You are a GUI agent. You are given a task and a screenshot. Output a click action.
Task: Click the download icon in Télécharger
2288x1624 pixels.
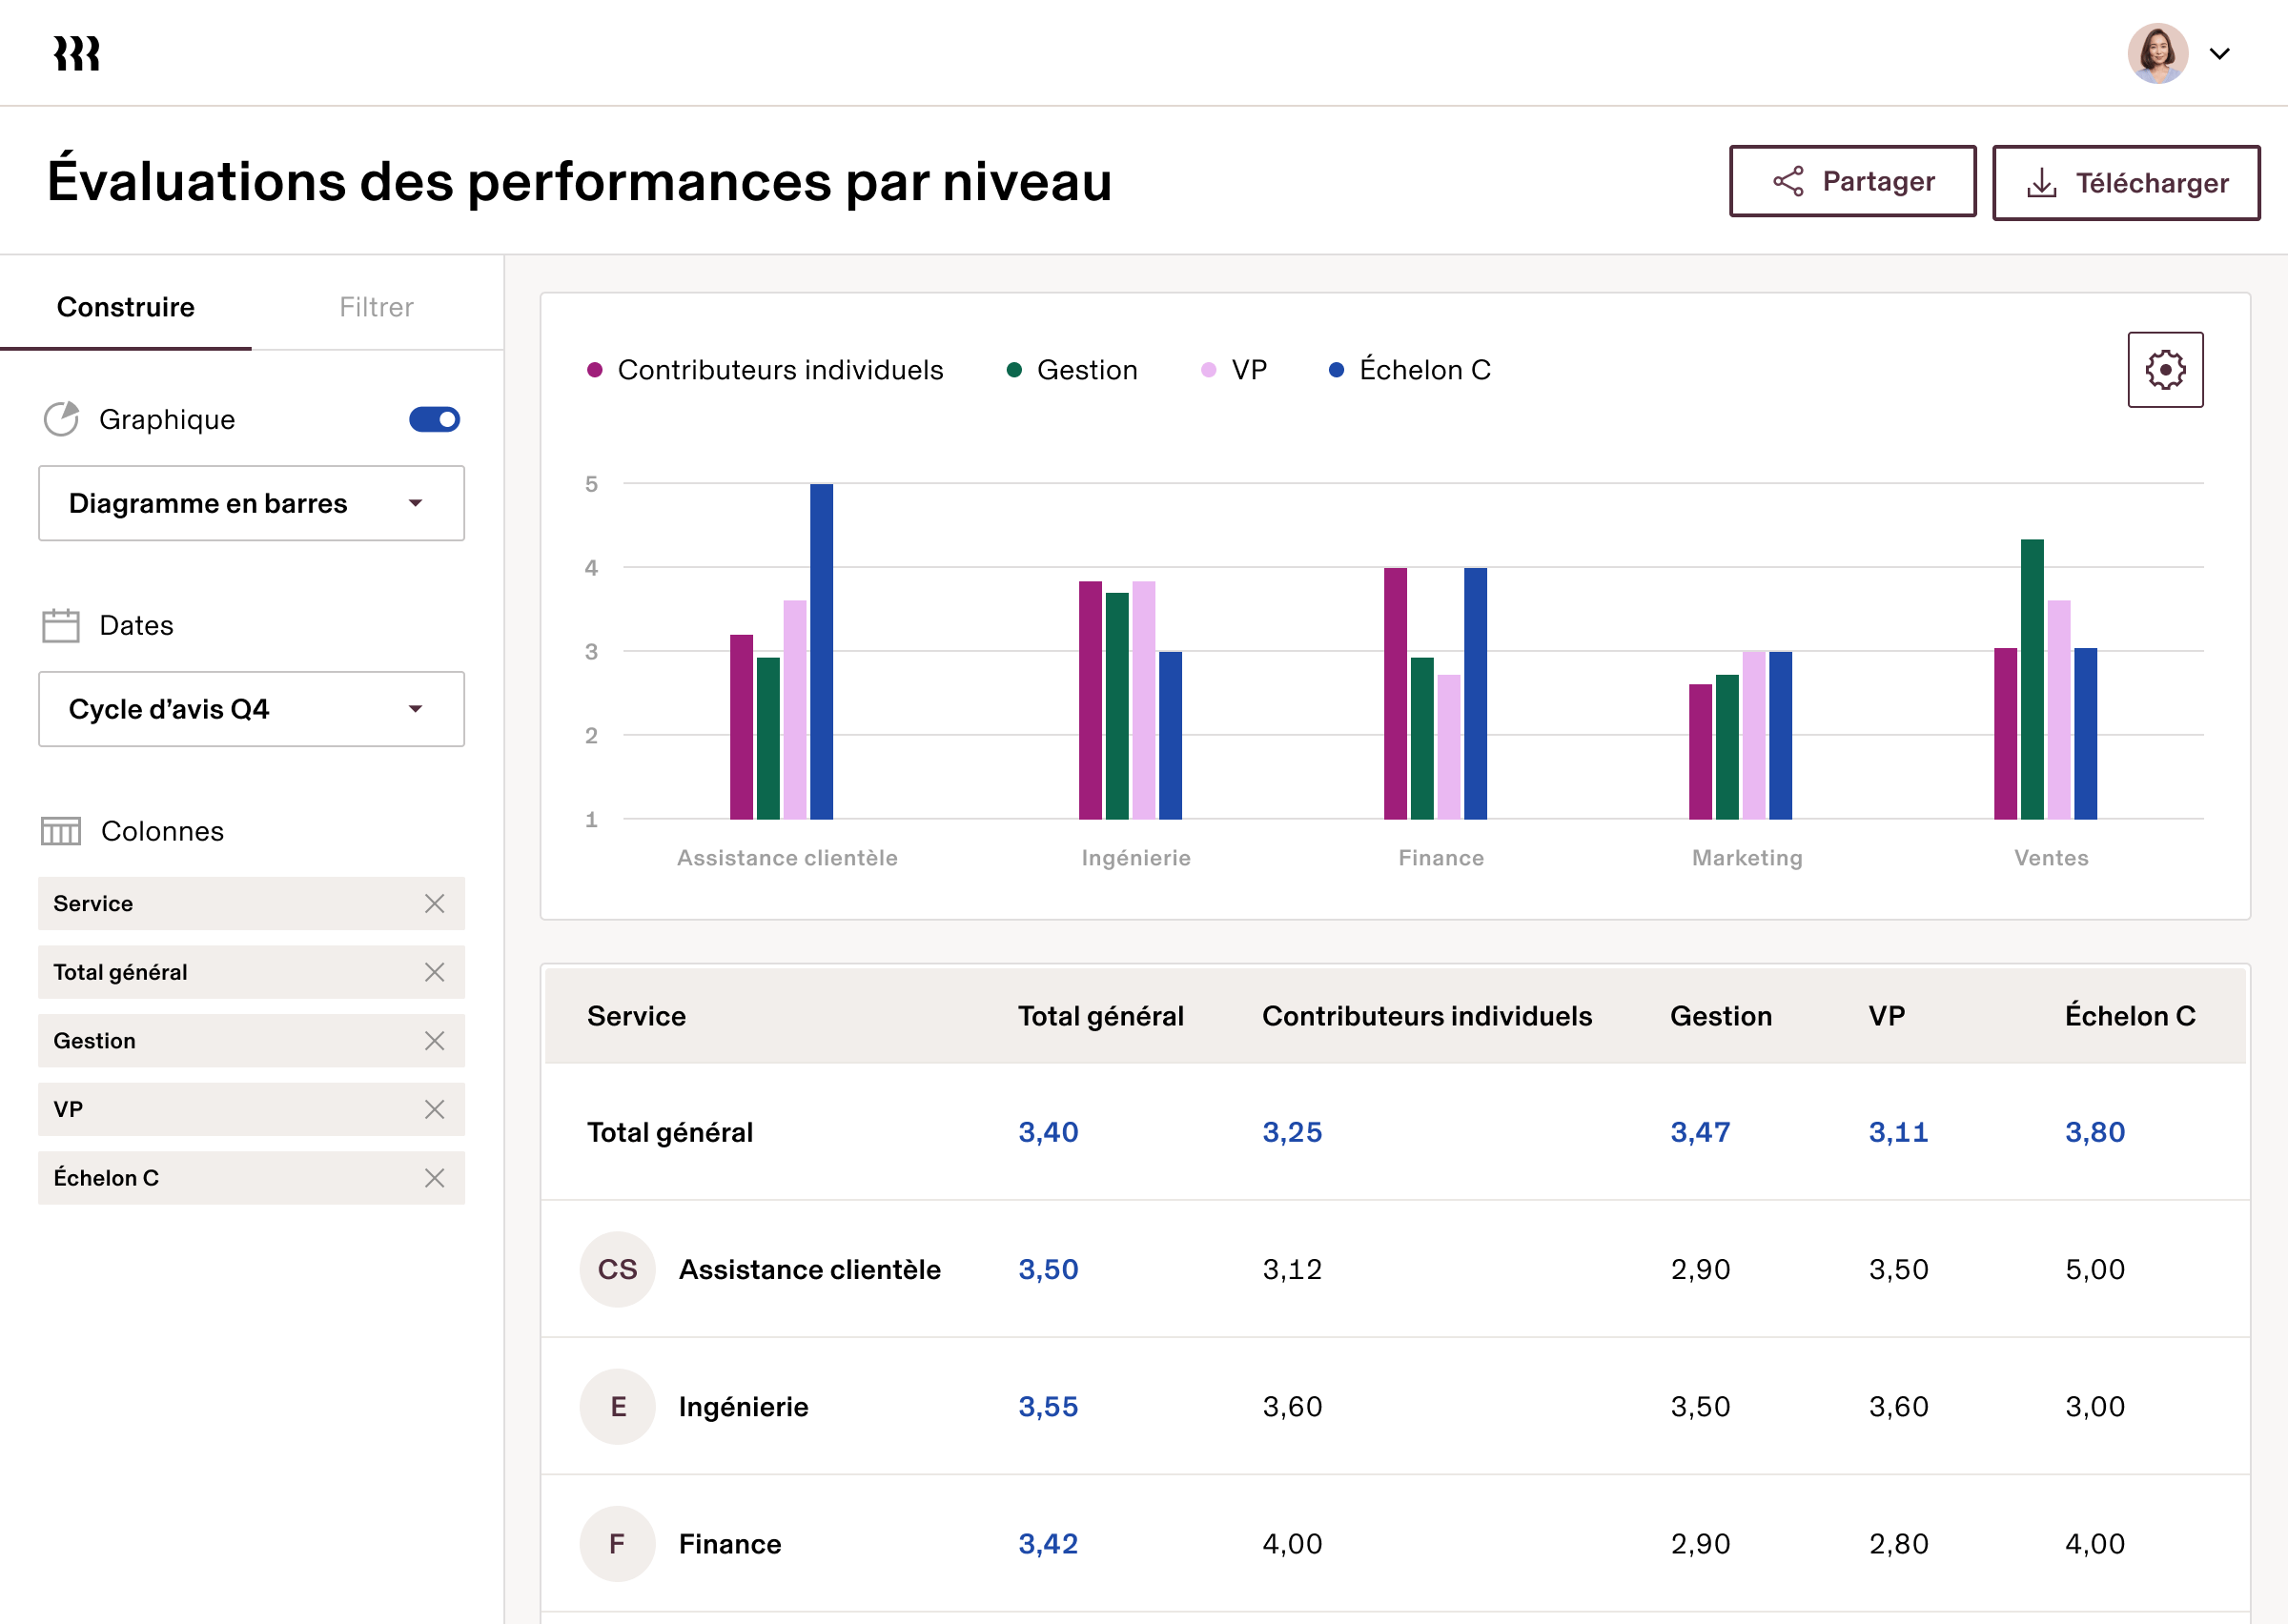point(2041,181)
